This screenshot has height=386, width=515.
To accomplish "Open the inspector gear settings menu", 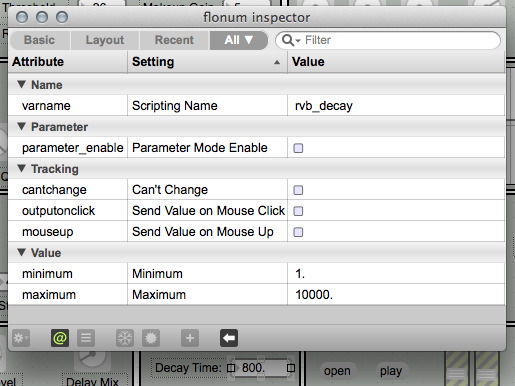I will [x=21, y=338].
